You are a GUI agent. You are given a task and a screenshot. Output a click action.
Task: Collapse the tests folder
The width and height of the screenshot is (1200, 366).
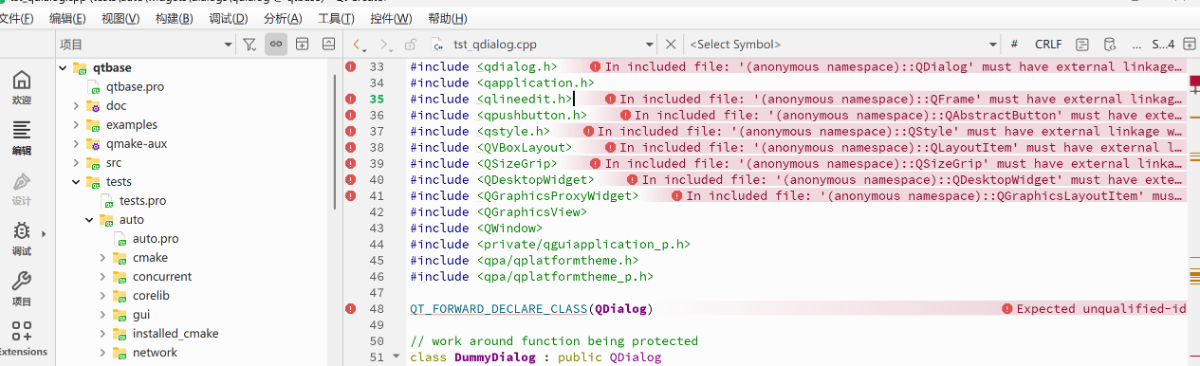pyautogui.click(x=76, y=182)
